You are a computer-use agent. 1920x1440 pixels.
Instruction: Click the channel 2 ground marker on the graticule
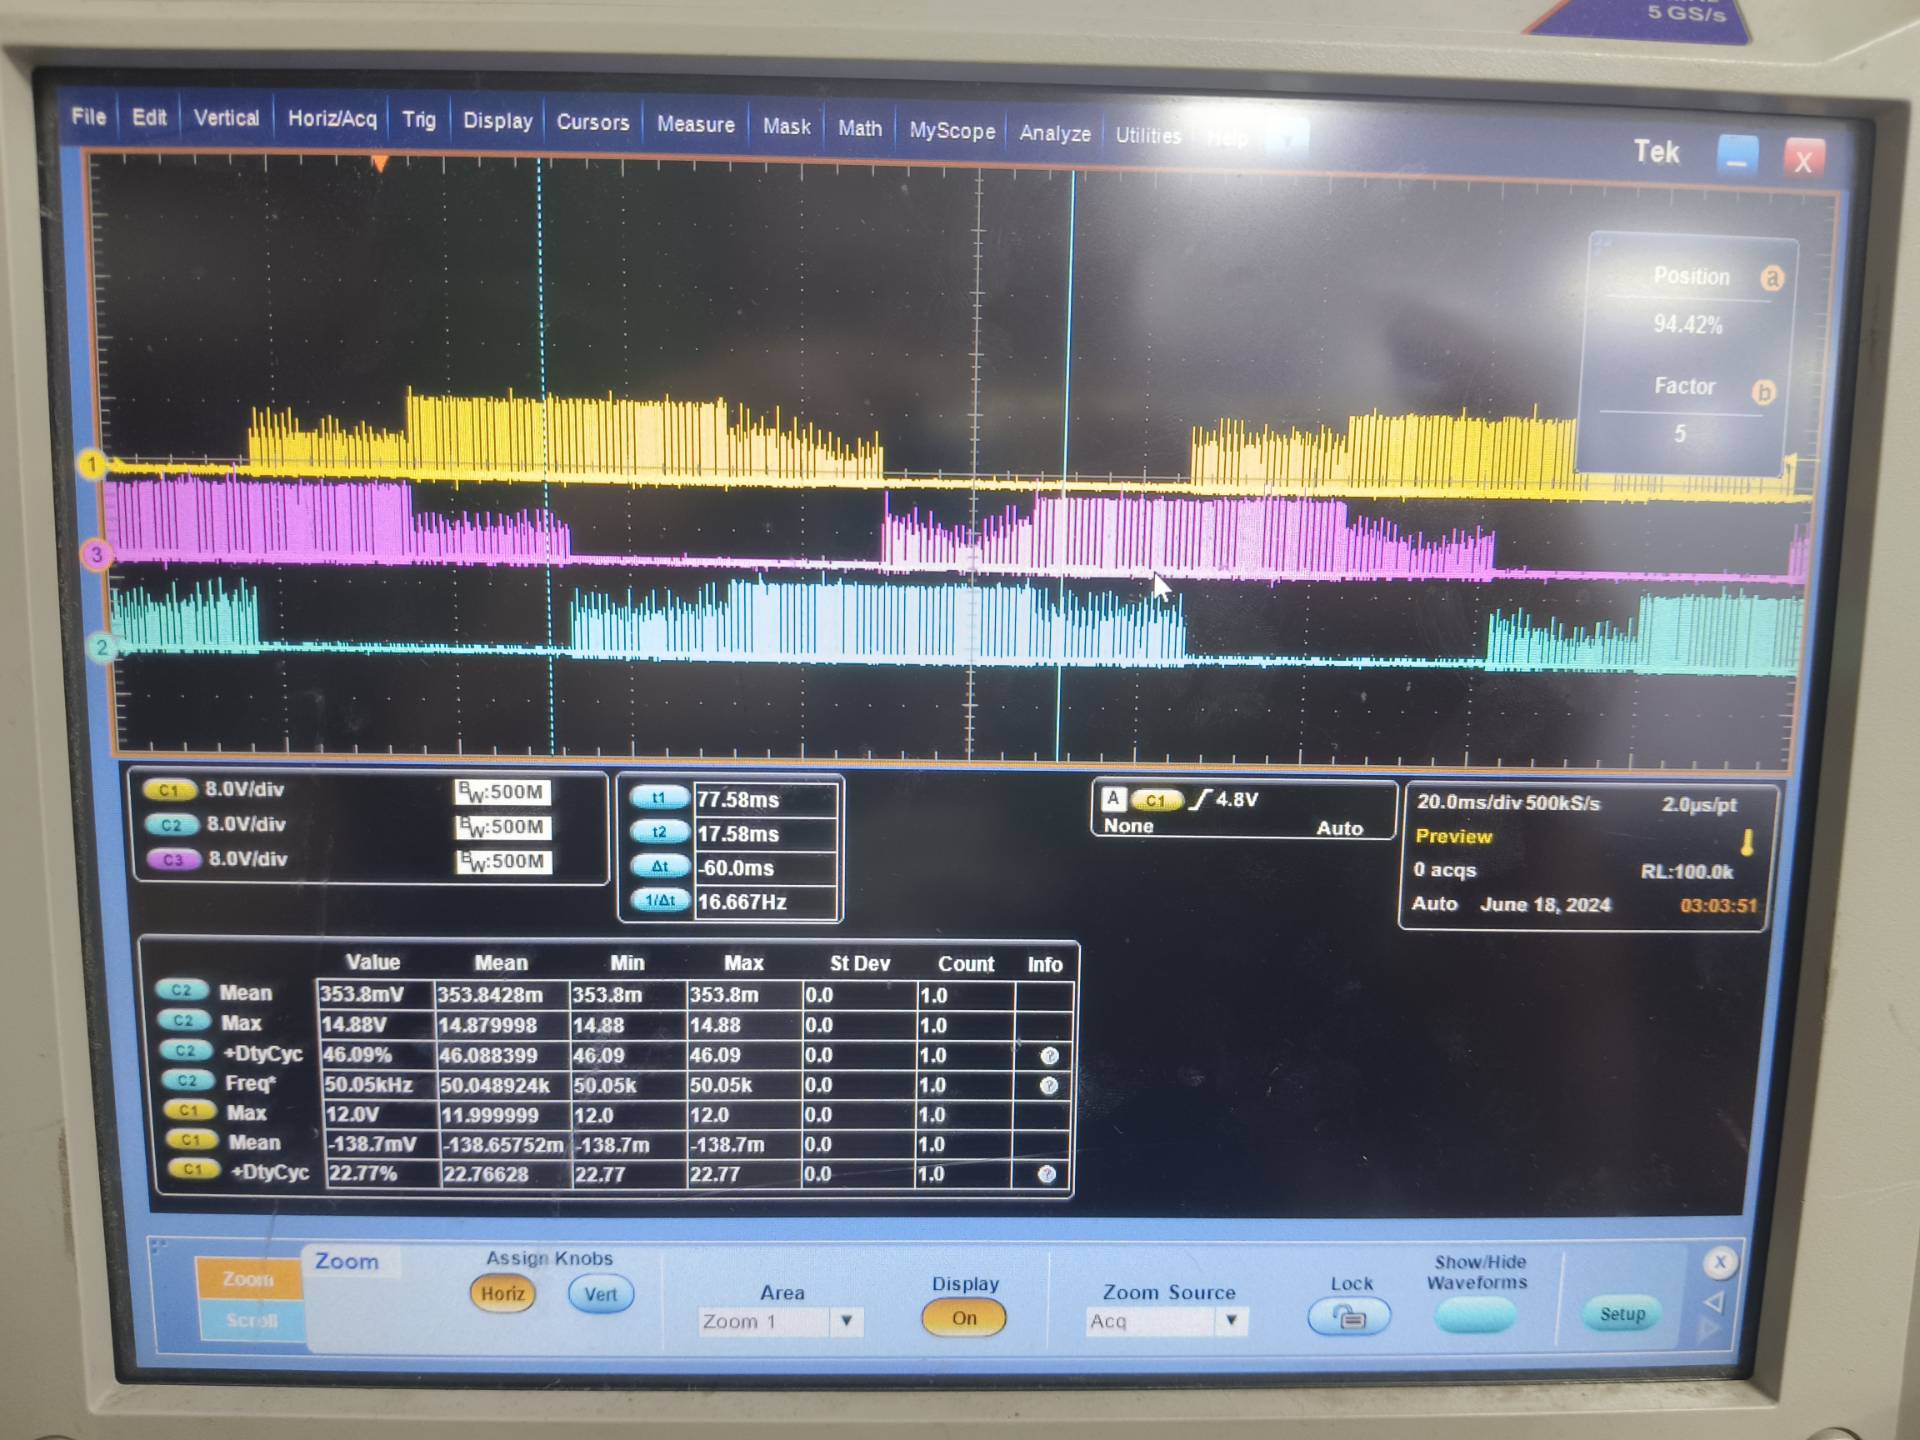coord(101,647)
